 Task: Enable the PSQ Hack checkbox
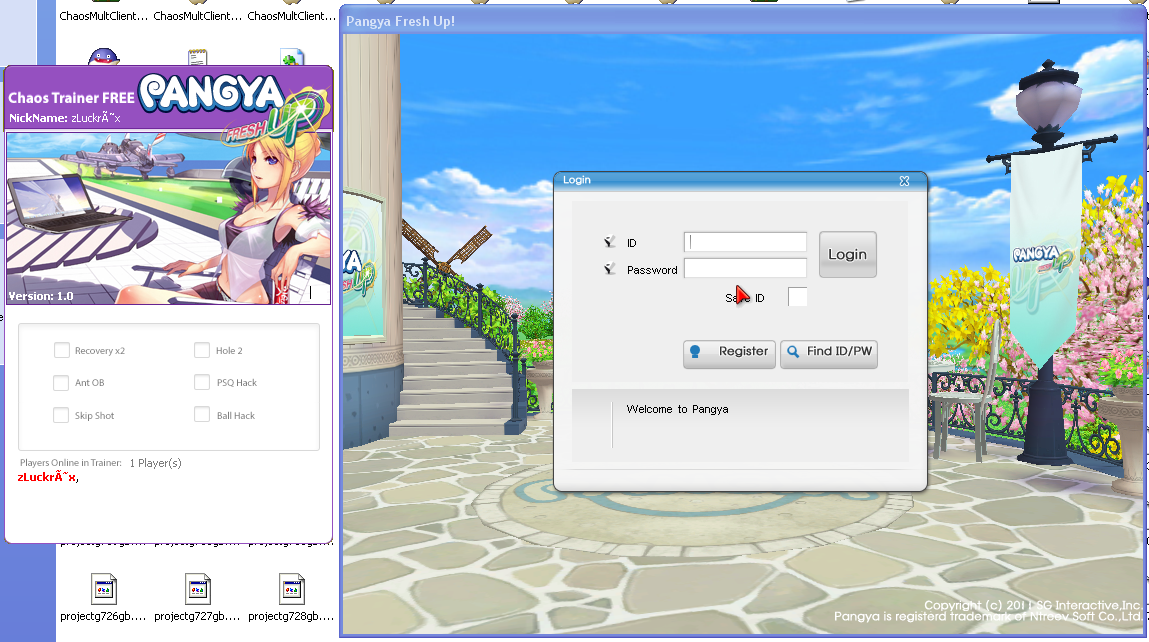(x=202, y=382)
